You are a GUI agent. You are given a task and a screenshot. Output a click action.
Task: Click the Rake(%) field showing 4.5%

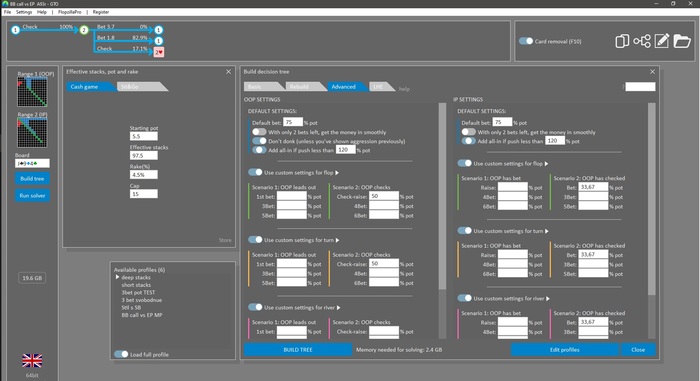[x=144, y=175]
